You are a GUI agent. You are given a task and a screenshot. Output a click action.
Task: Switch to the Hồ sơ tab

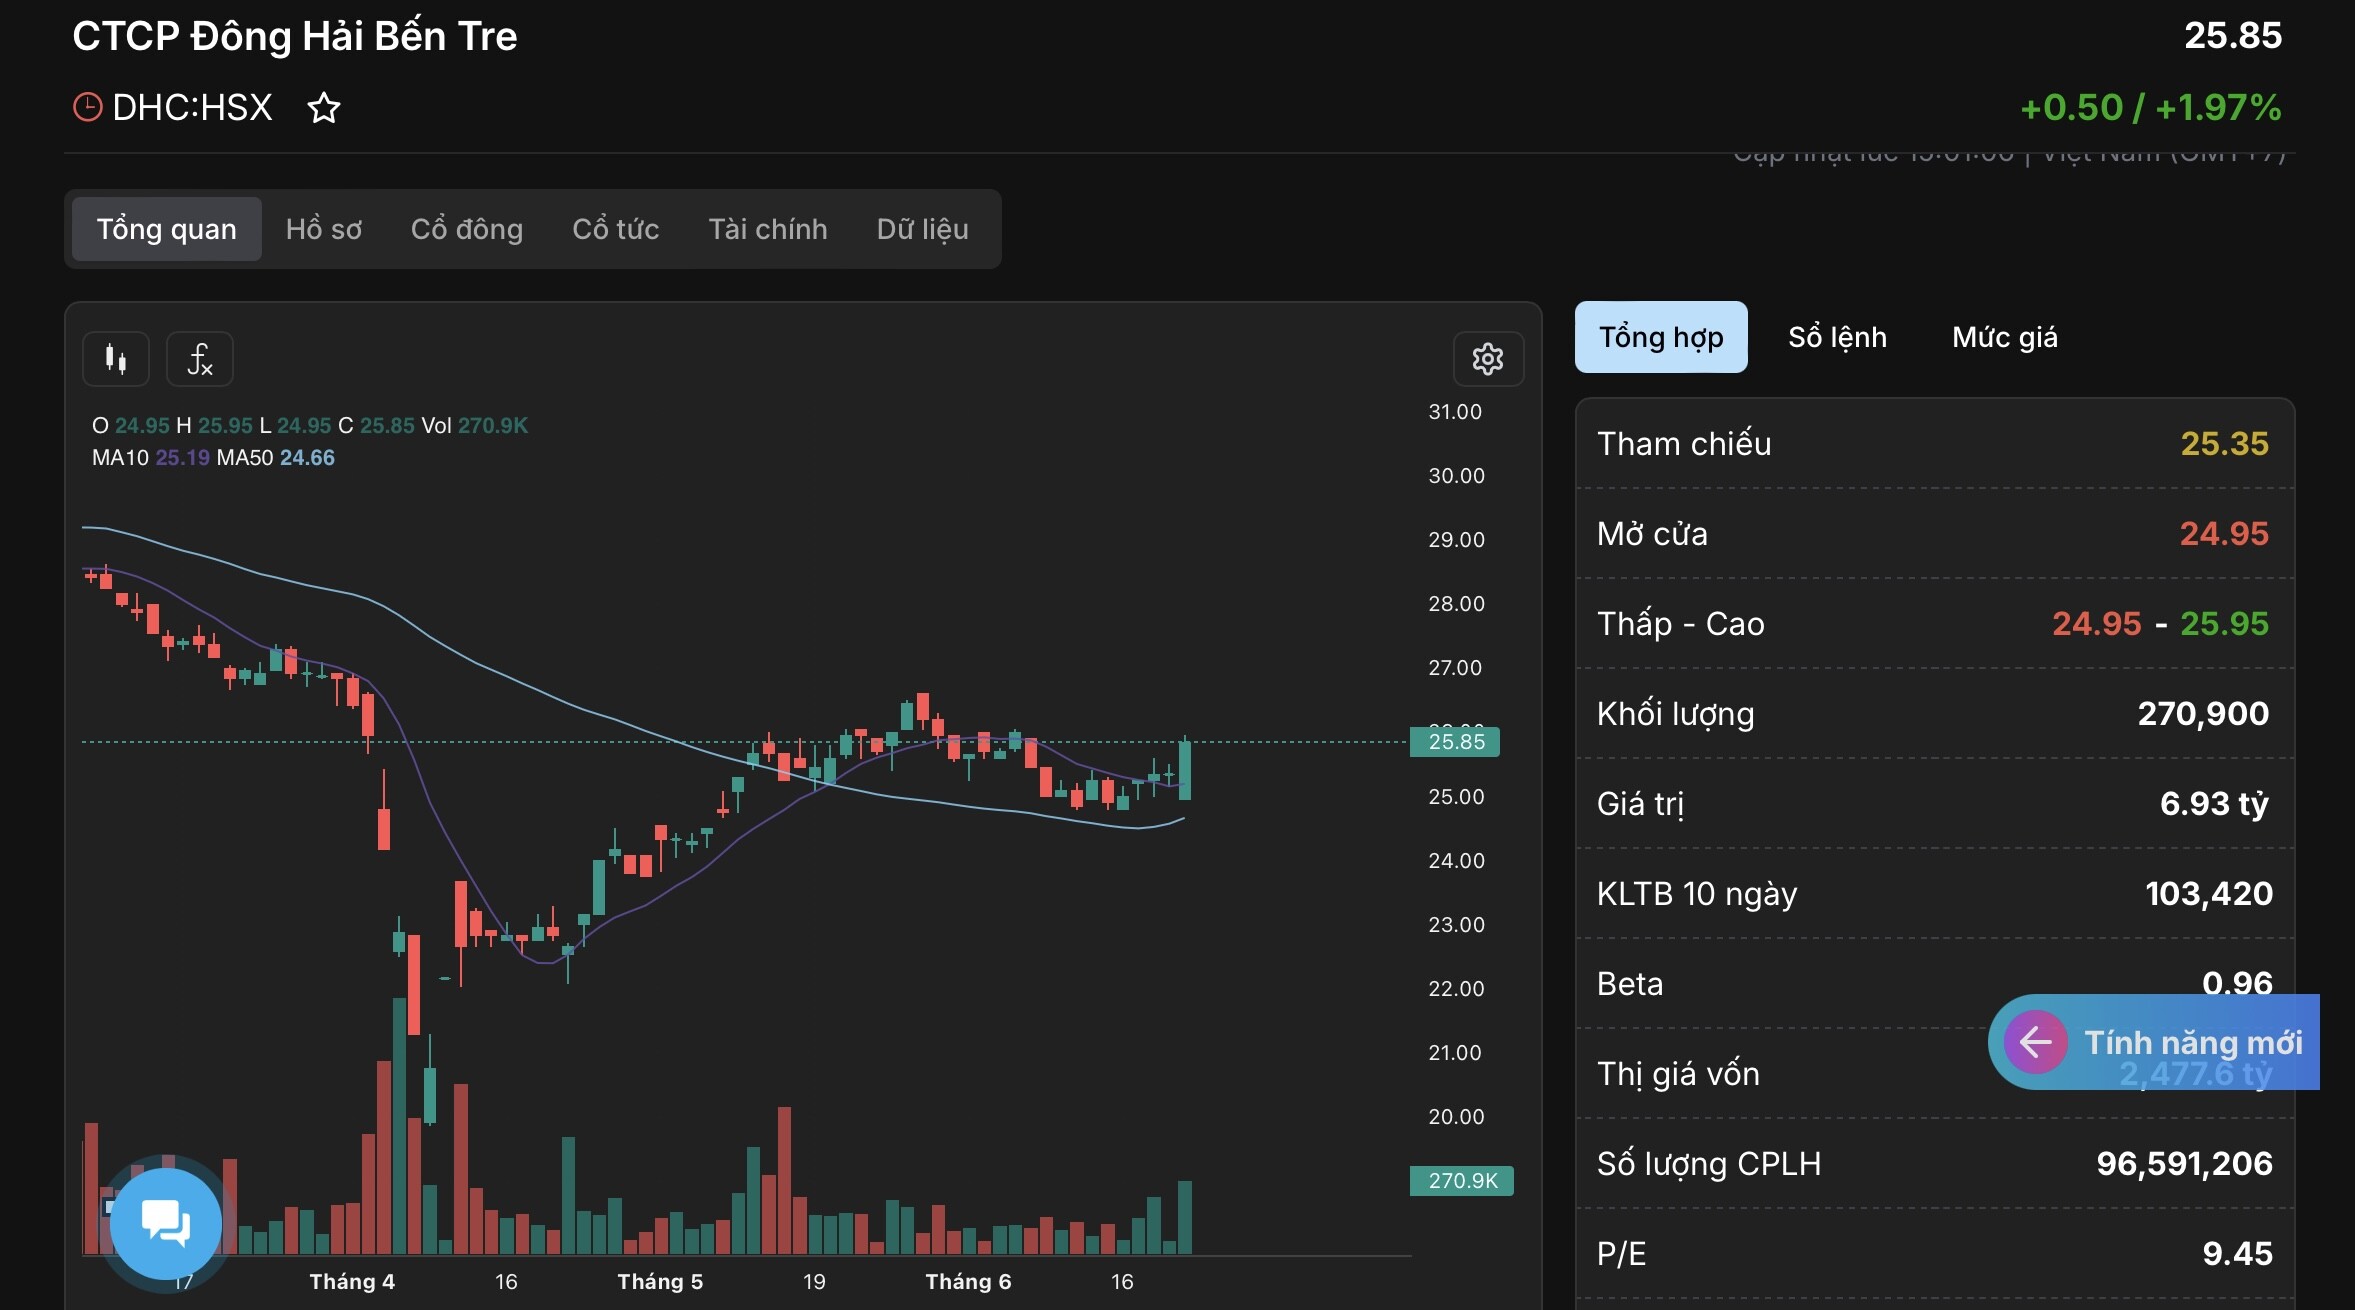tap(323, 229)
